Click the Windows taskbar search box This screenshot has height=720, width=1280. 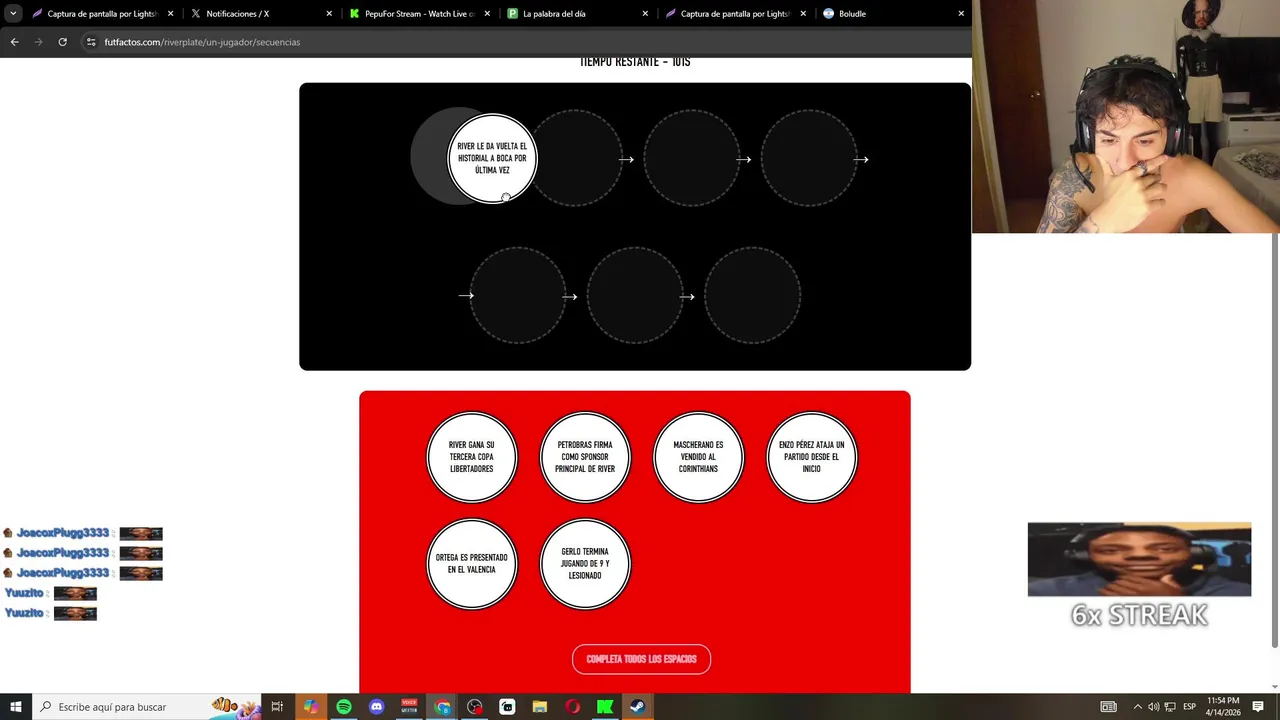point(145,707)
